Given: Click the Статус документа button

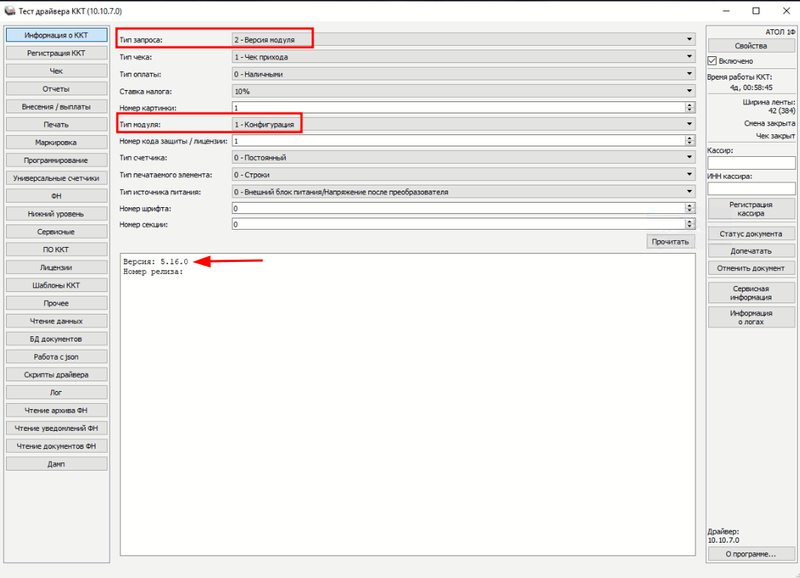Looking at the screenshot, I should click(x=750, y=234).
